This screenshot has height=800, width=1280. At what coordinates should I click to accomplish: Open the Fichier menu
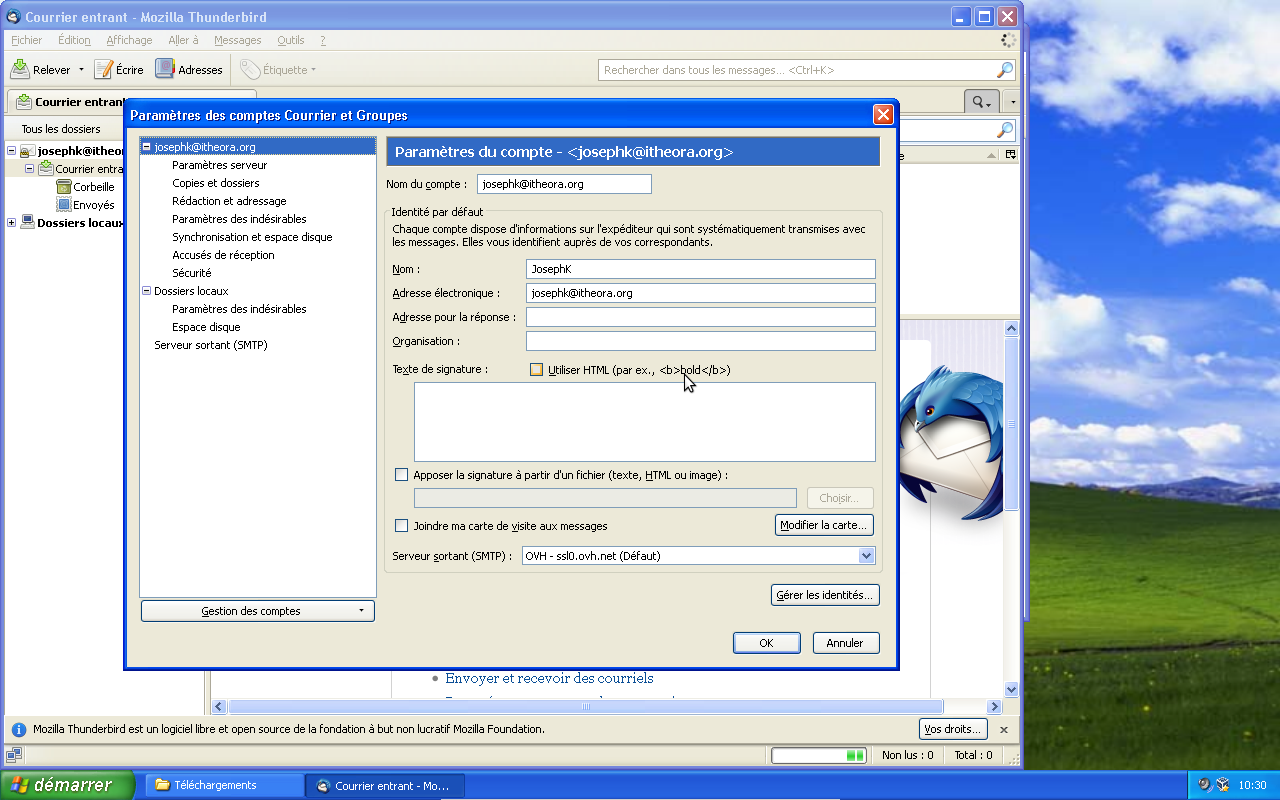tap(27, 40)
